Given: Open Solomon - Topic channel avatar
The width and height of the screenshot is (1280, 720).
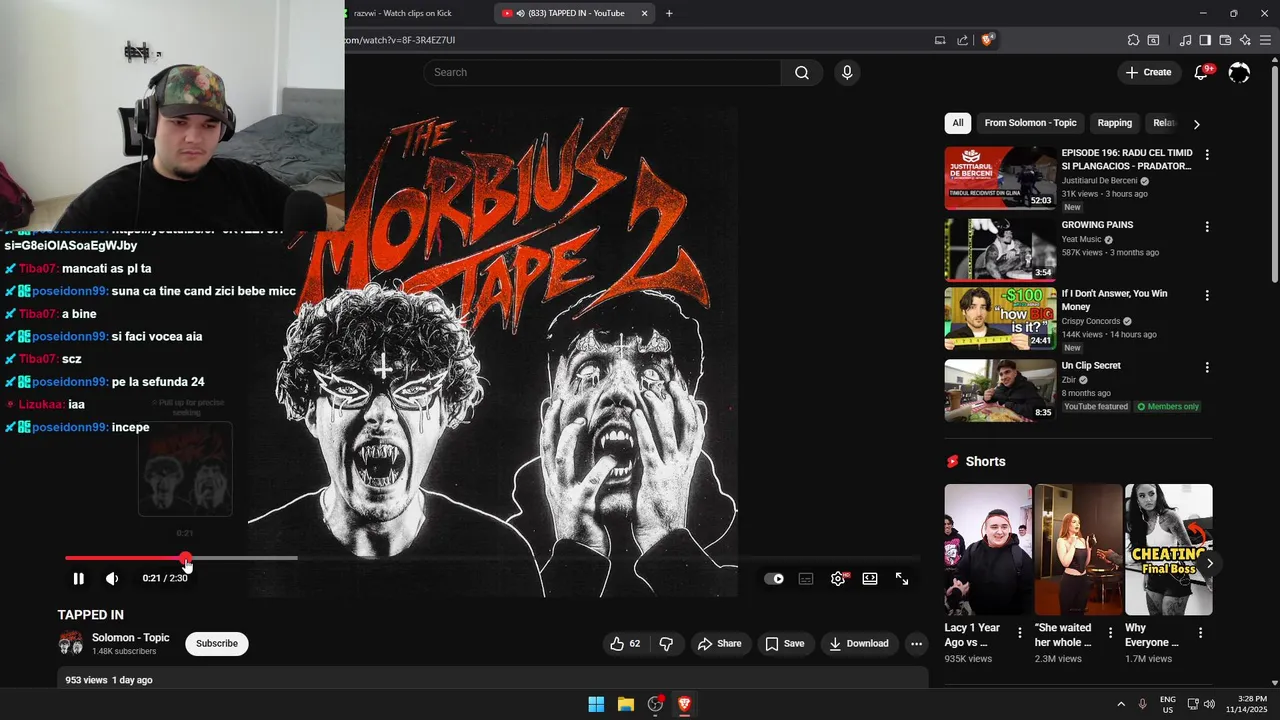Looking at the screenshot, I should pos(71,643).
